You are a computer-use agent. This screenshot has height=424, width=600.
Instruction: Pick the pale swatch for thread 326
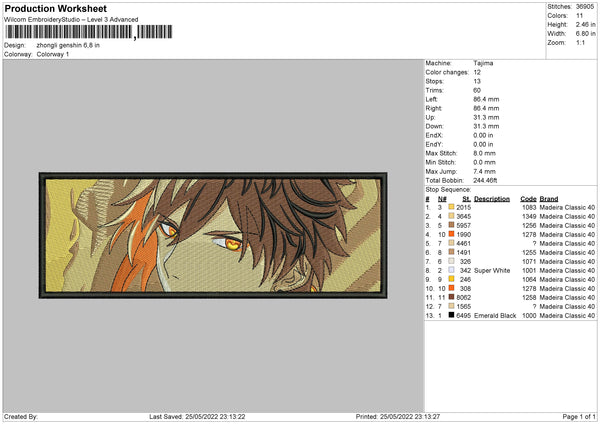click(452, 261)
